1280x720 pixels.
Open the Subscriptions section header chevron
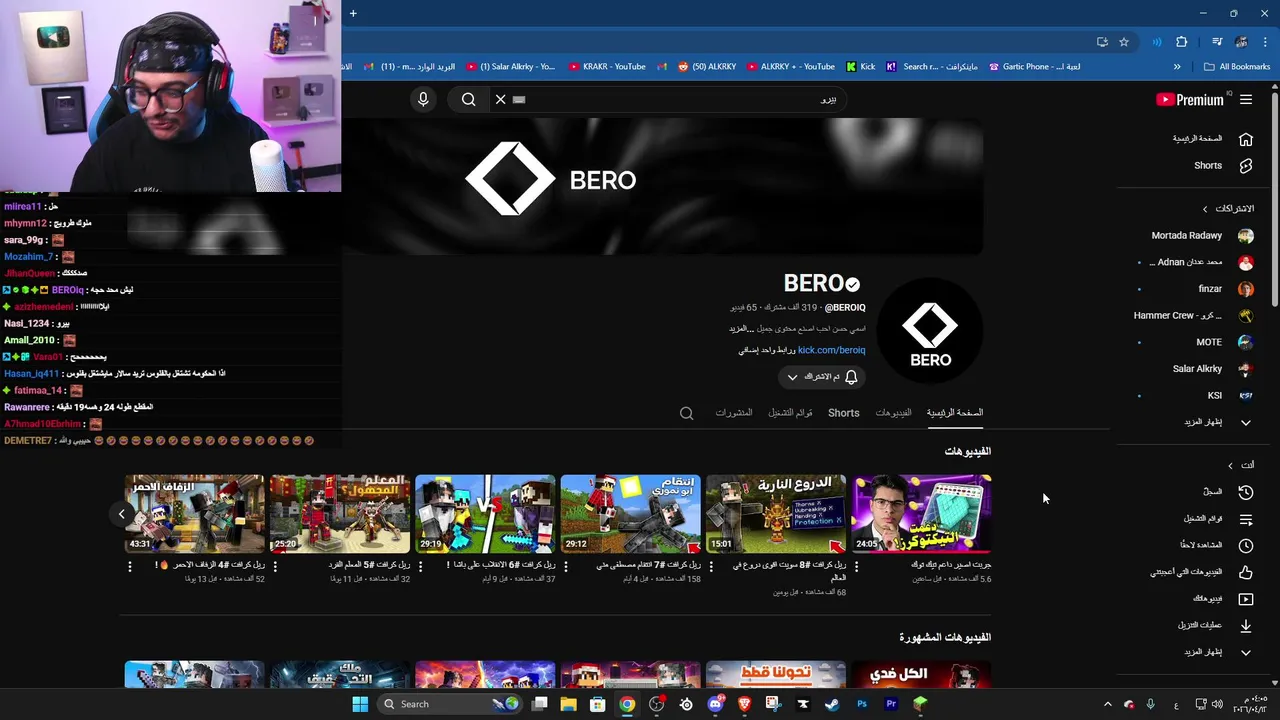(1205, 209)
